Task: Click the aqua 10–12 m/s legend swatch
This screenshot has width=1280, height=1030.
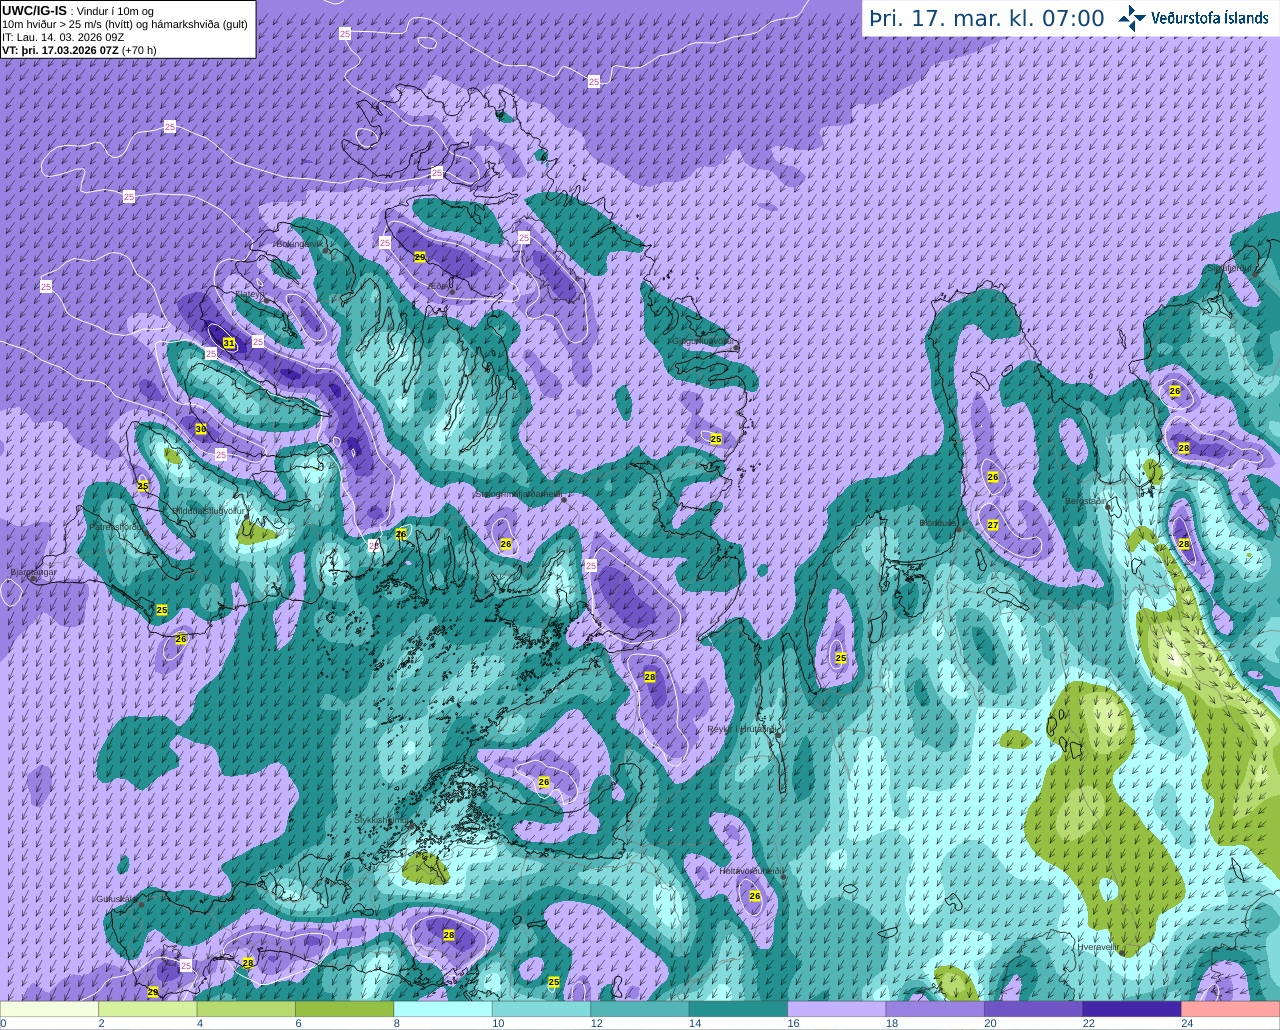Action: [541, 1009]
